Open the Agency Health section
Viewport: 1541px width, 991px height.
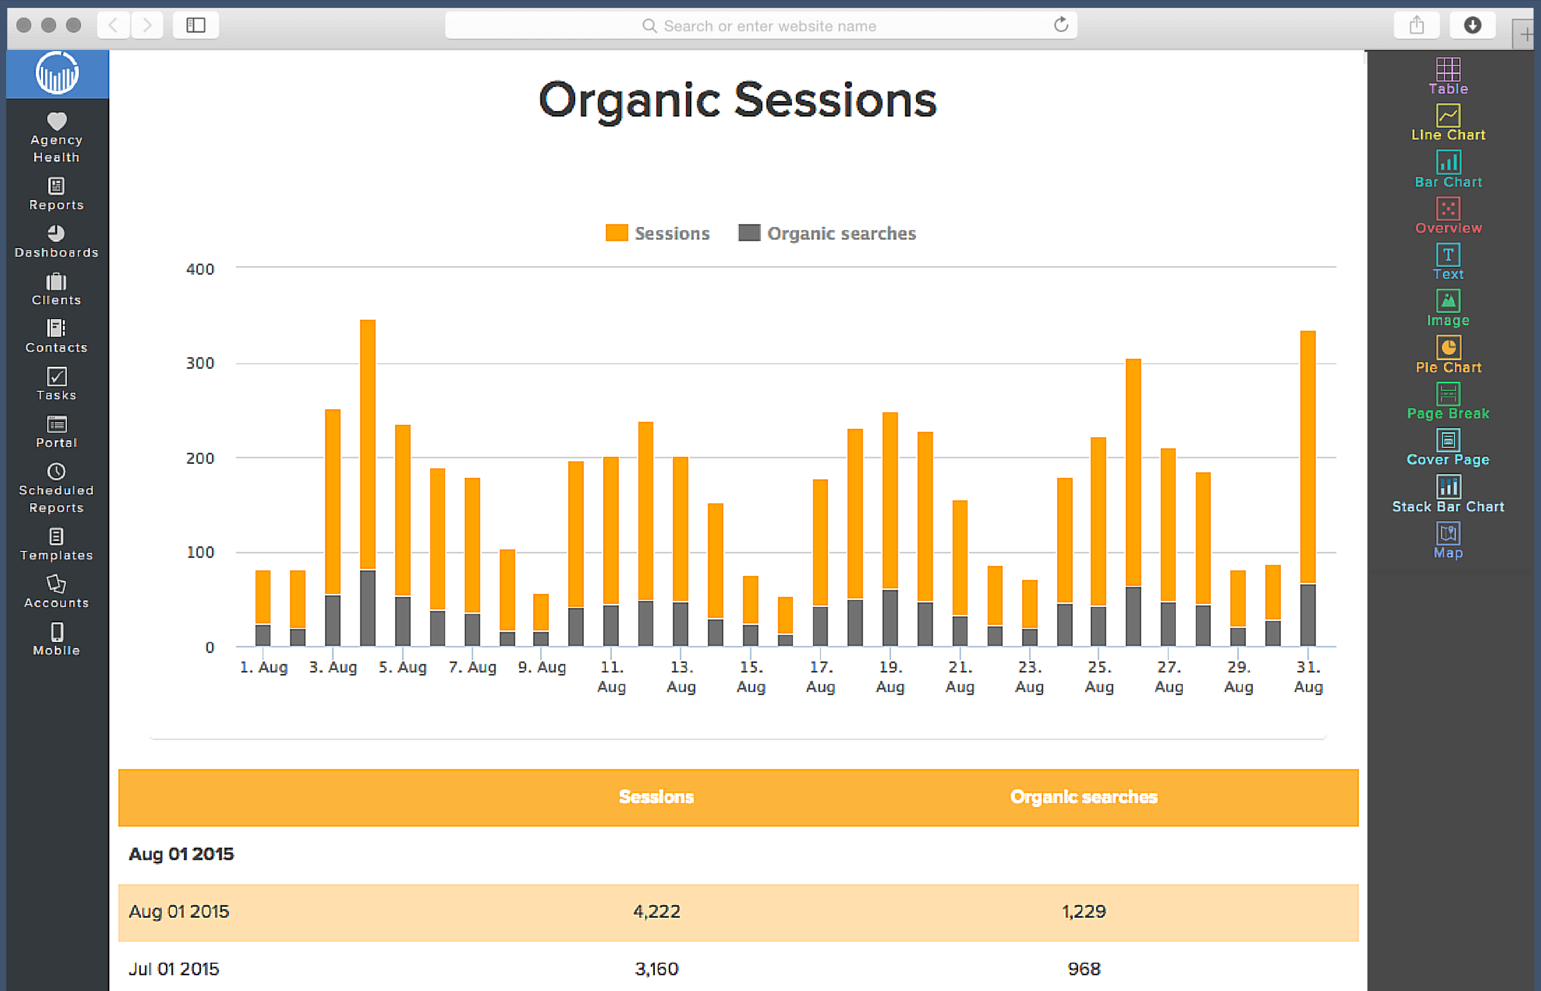56,134
